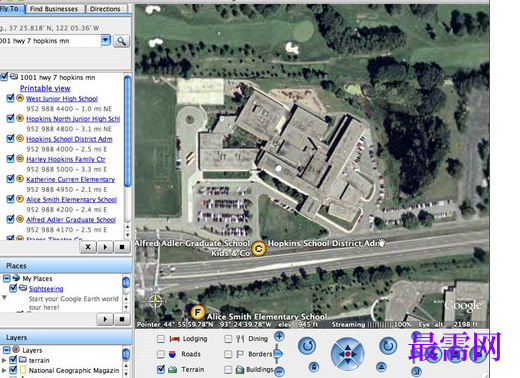Image resolution: width=520 pixels, height=378 pixels.
Task: Zoom out with the minus button
Action: click(x=279, y=371)
